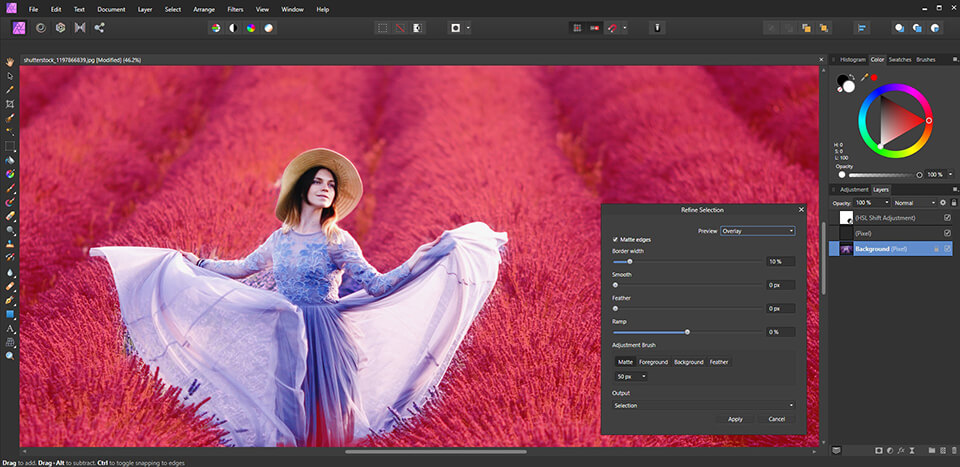Toggle visibility of the middle (Pixel) layer
Viewport: 960px width, 467px height.
[x=948, y=233]
